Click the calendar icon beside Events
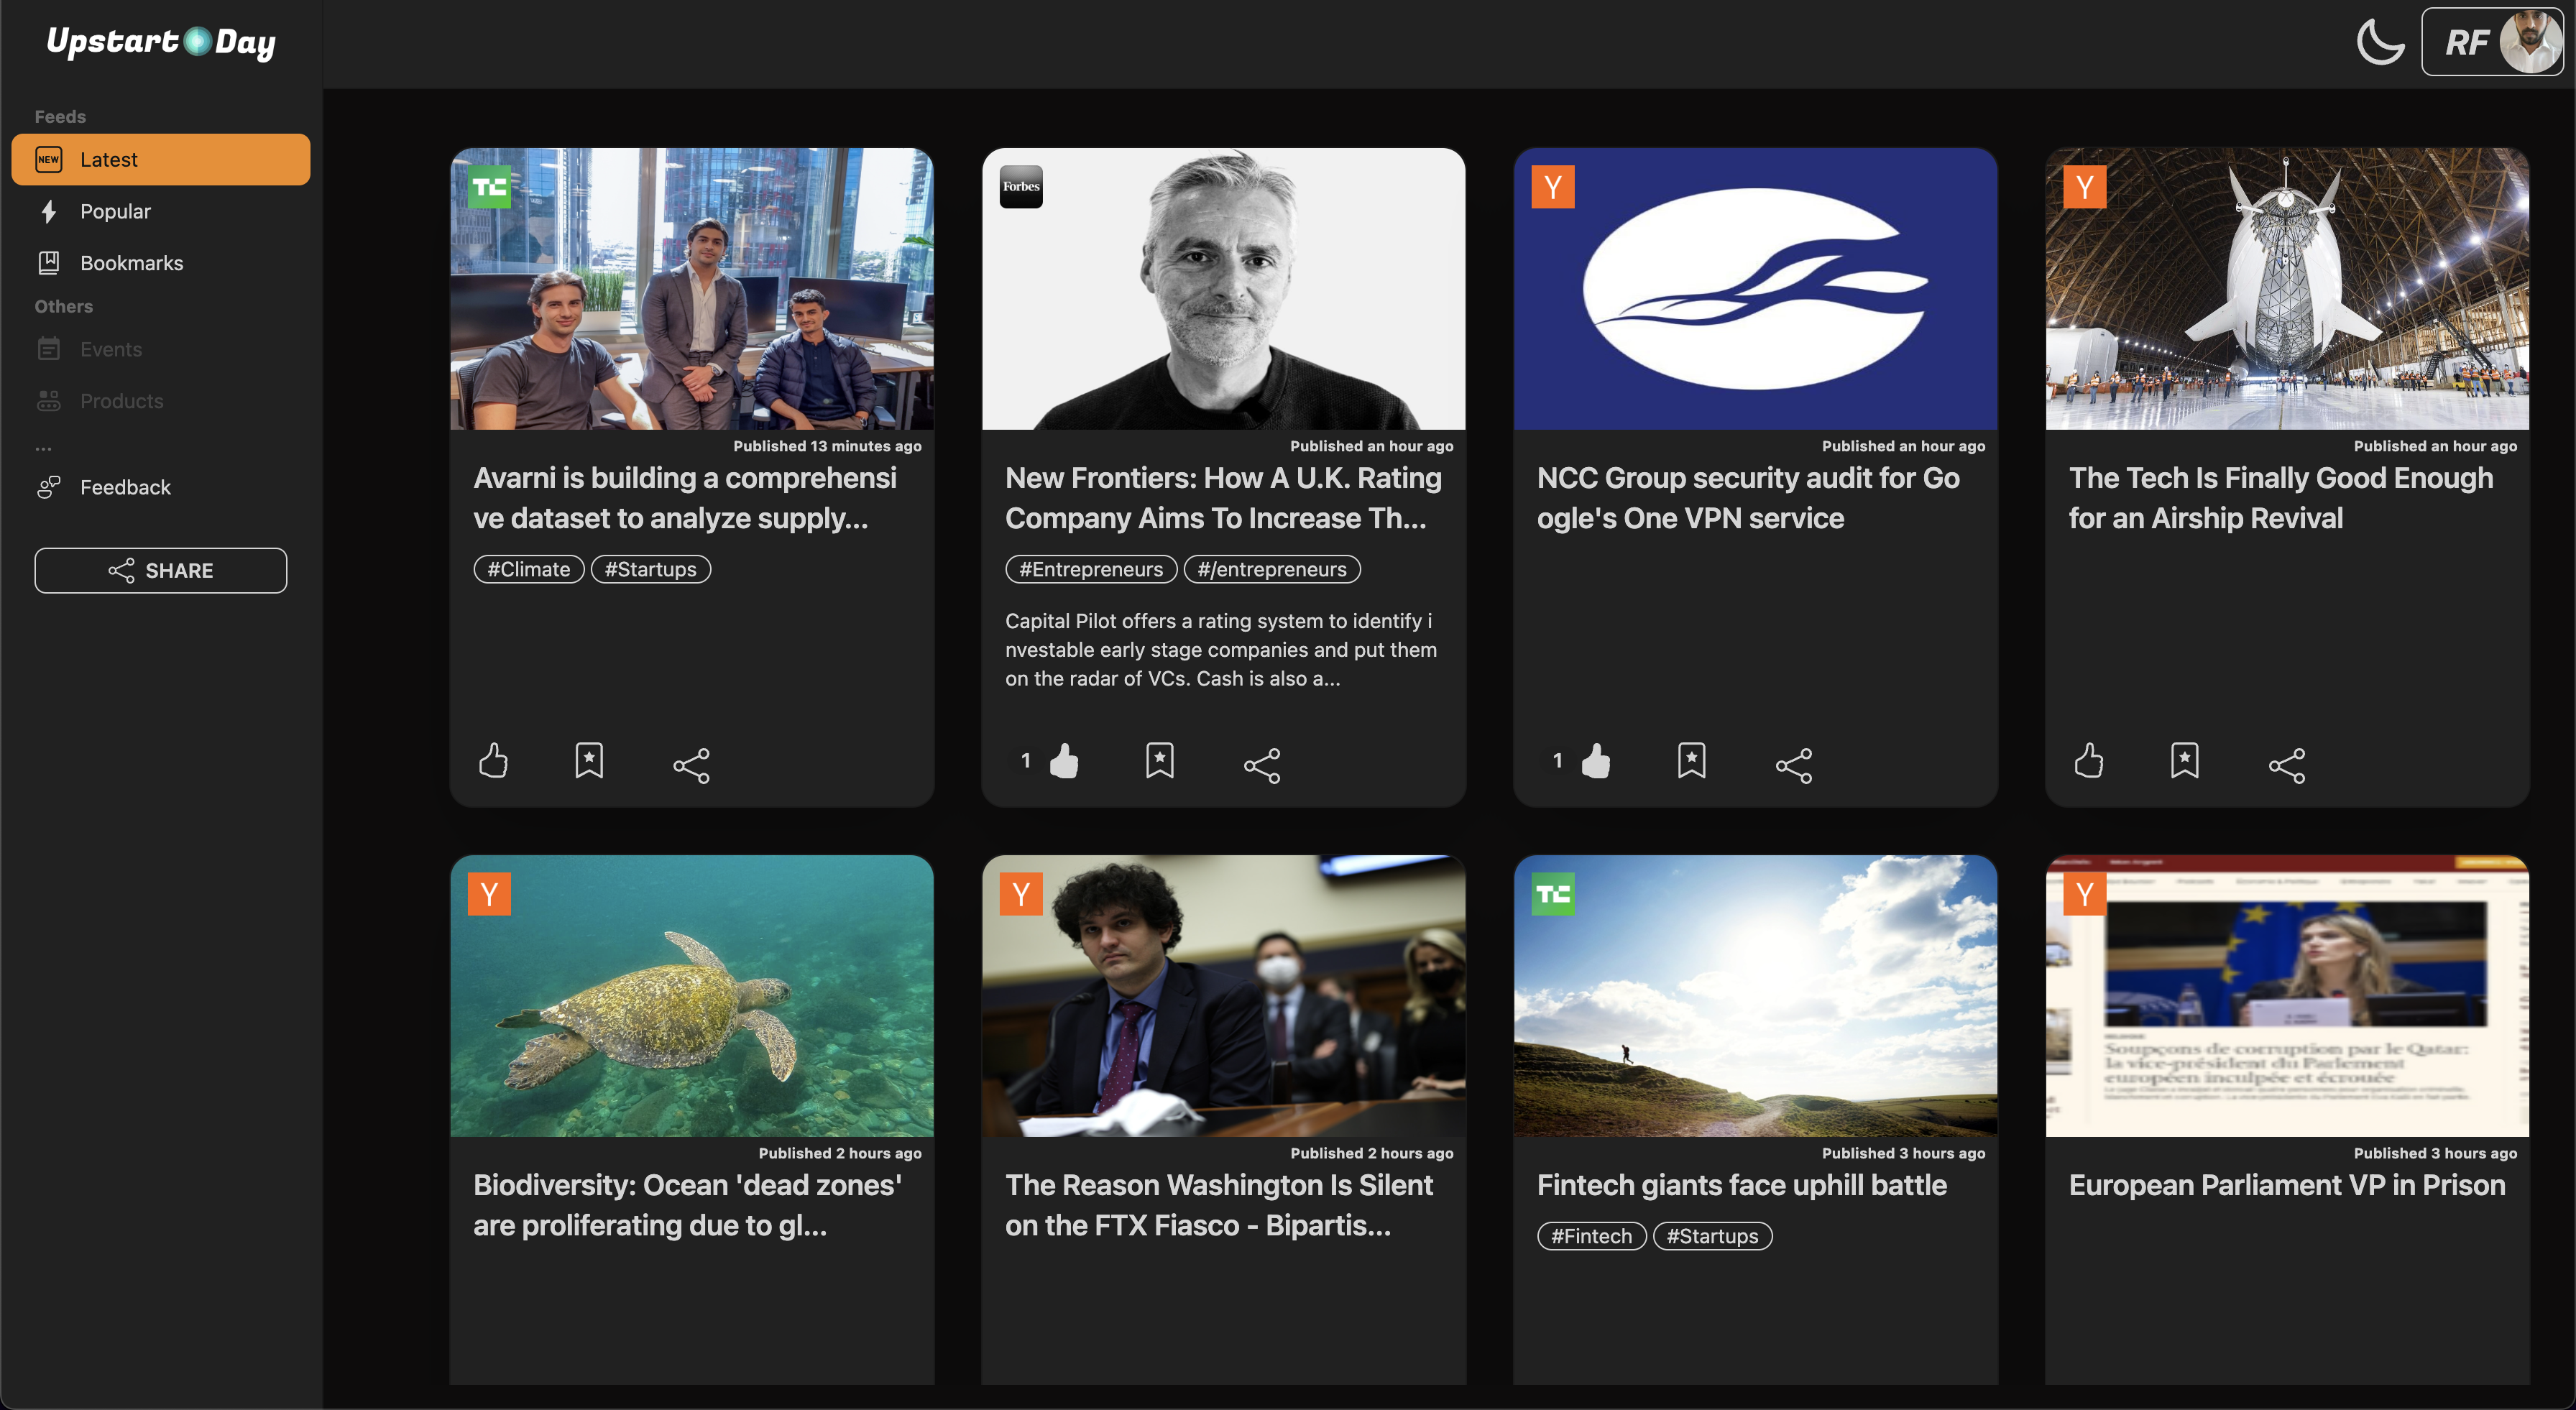The image size is (2576, 1410). (x=48, y=349)
